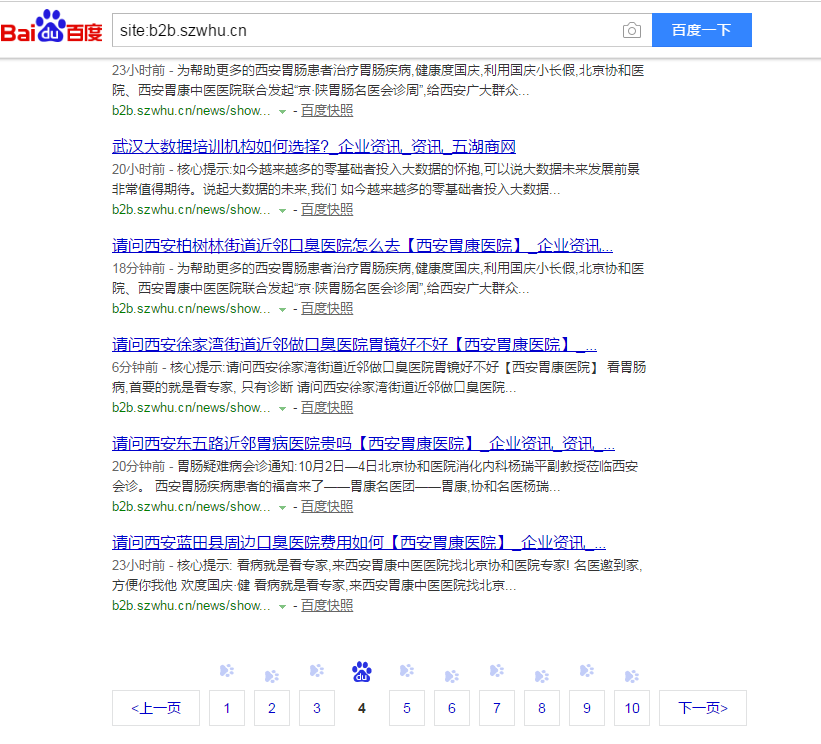
Task: Jump to results page 7
Action: (x=496, y=708)
